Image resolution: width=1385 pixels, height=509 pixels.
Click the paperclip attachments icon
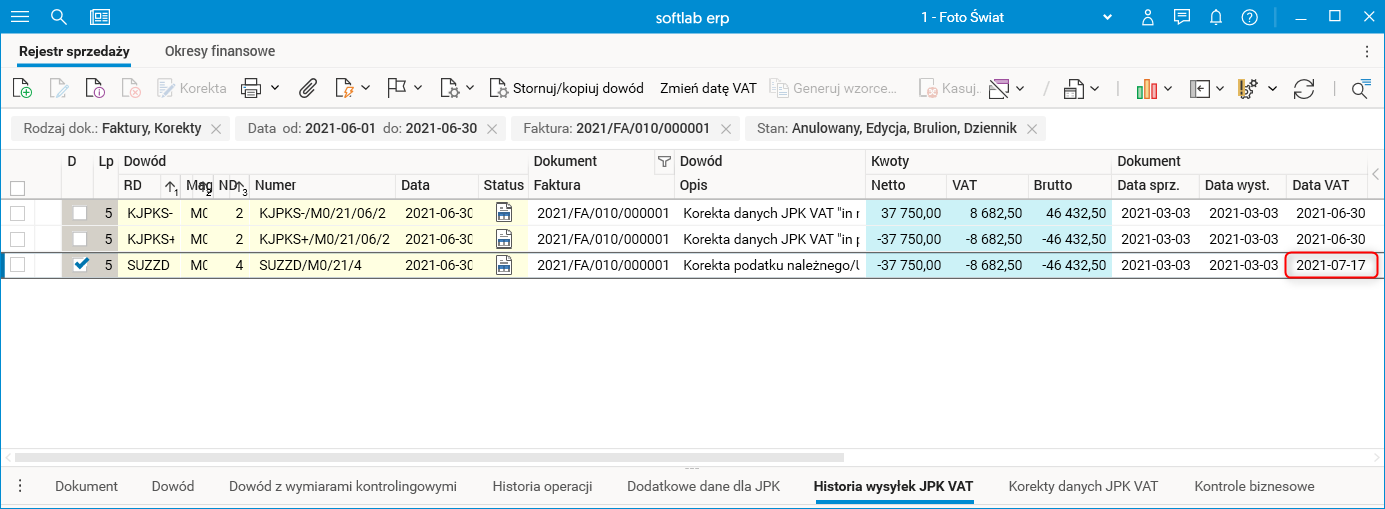[x=308, y=88]
